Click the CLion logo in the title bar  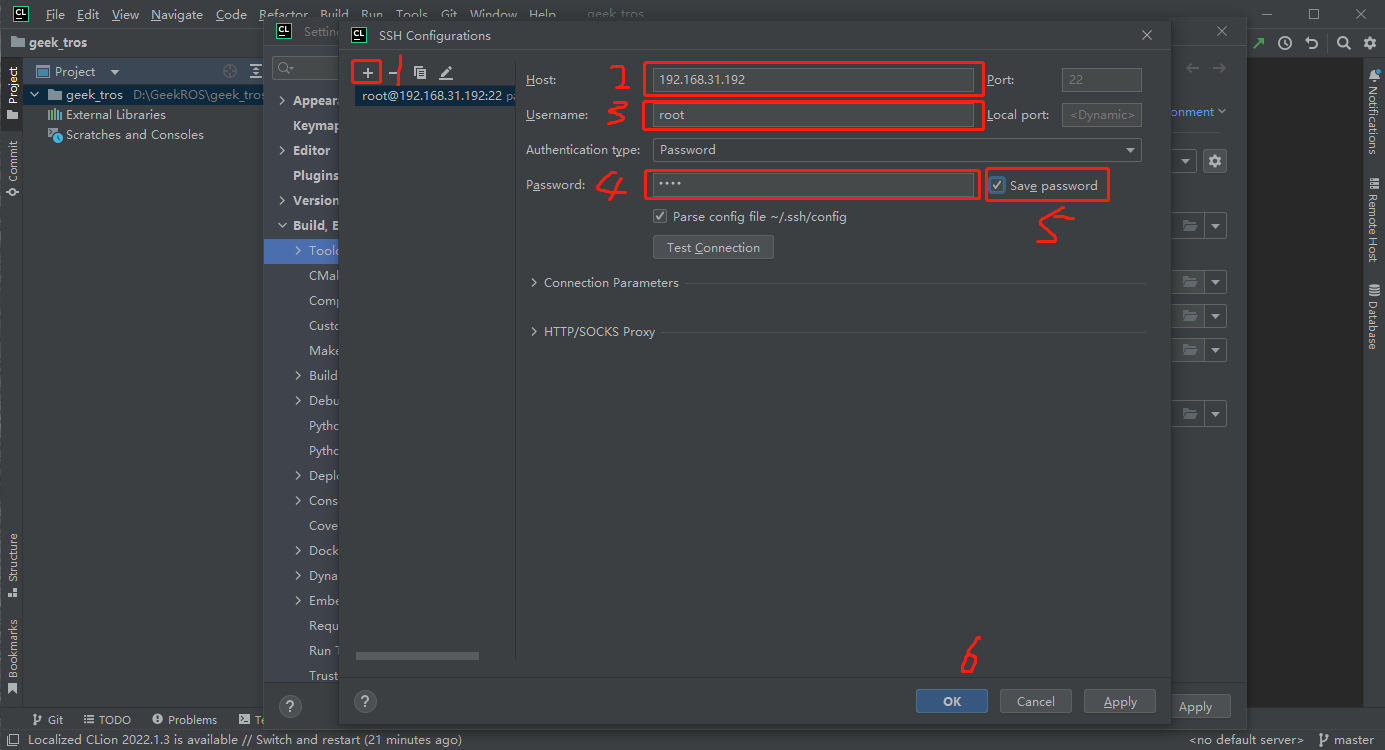pos(20,14)
